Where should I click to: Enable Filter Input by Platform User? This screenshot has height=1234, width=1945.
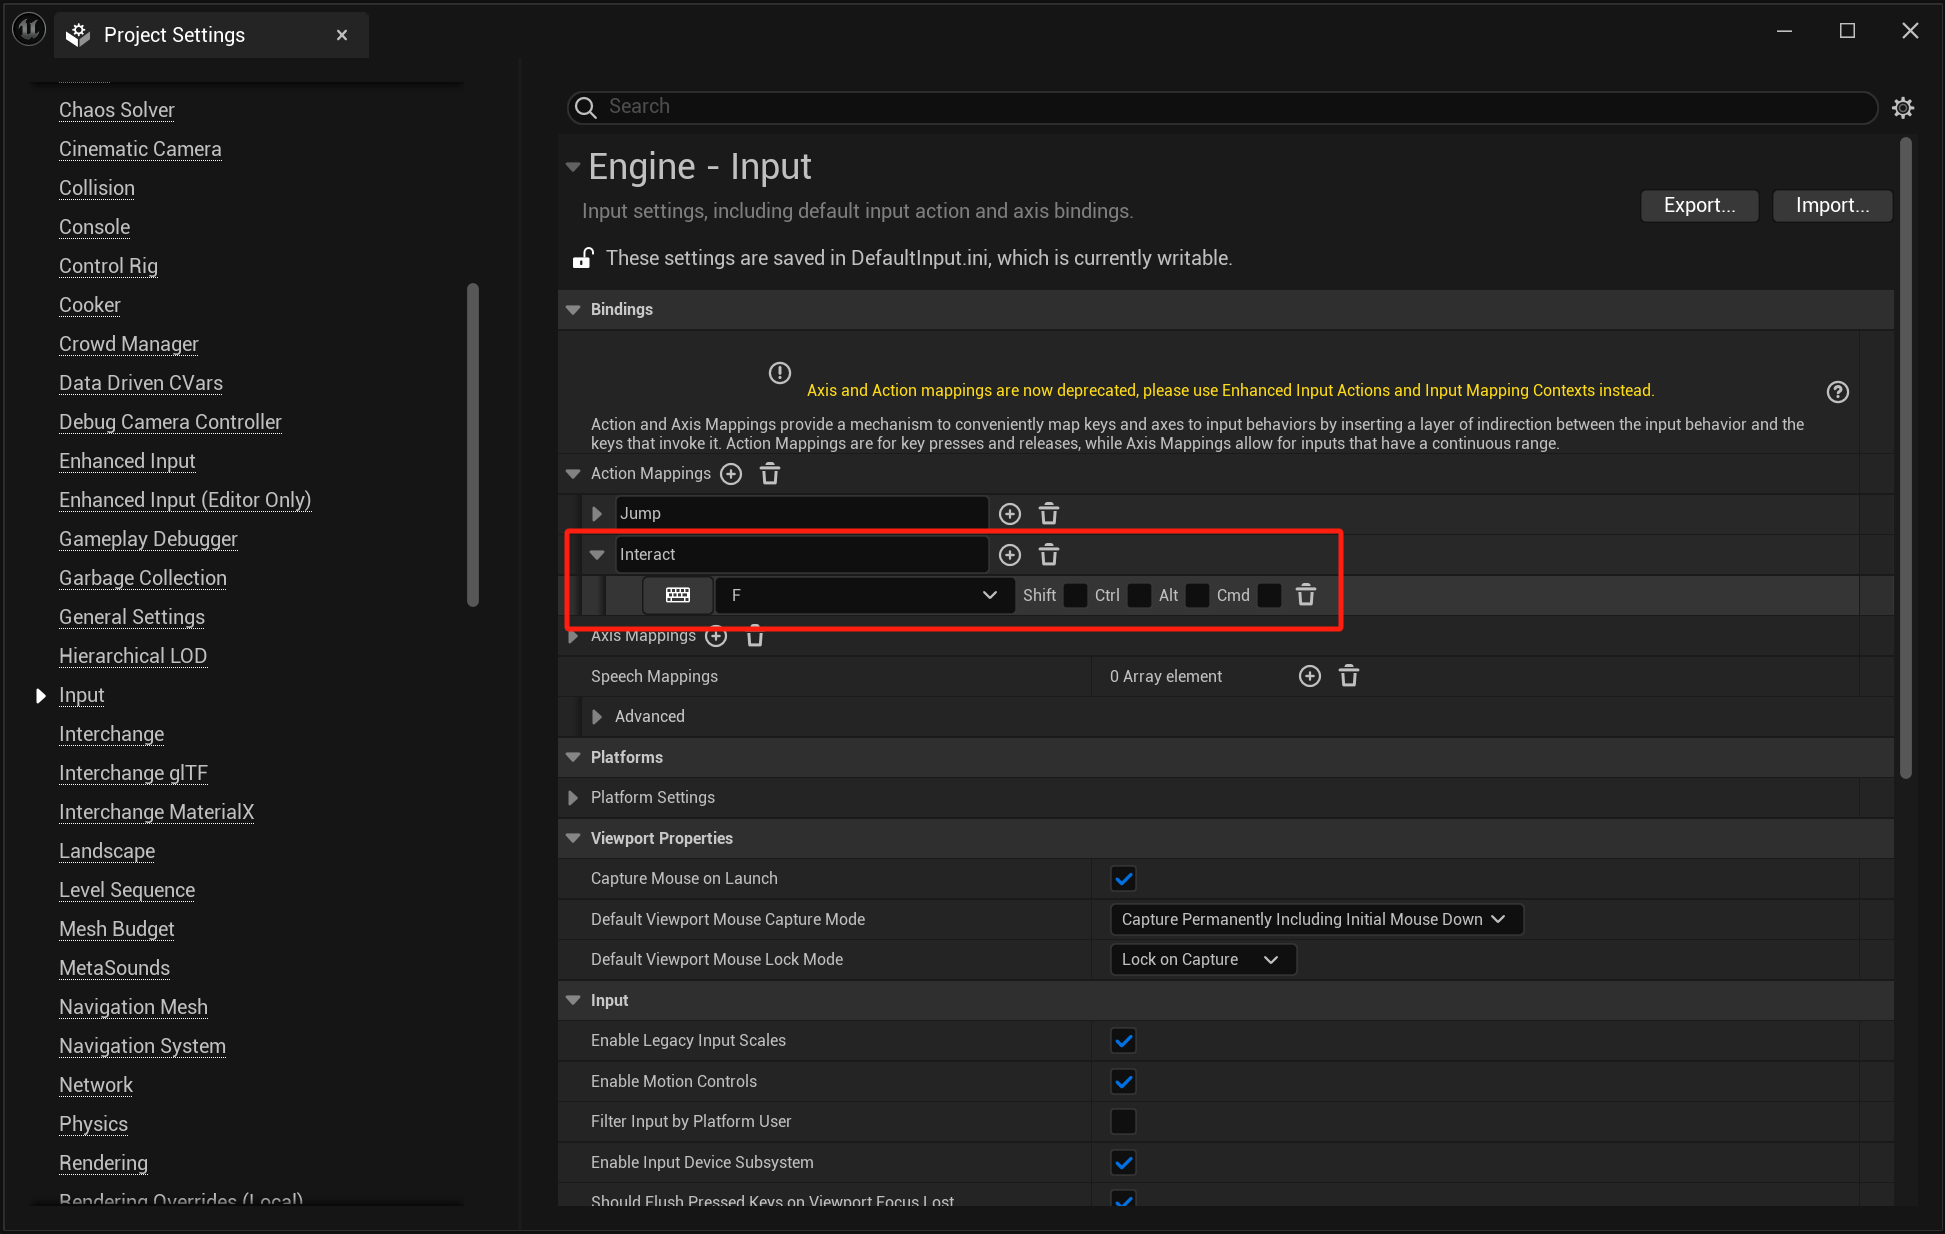[1124, 1122]
